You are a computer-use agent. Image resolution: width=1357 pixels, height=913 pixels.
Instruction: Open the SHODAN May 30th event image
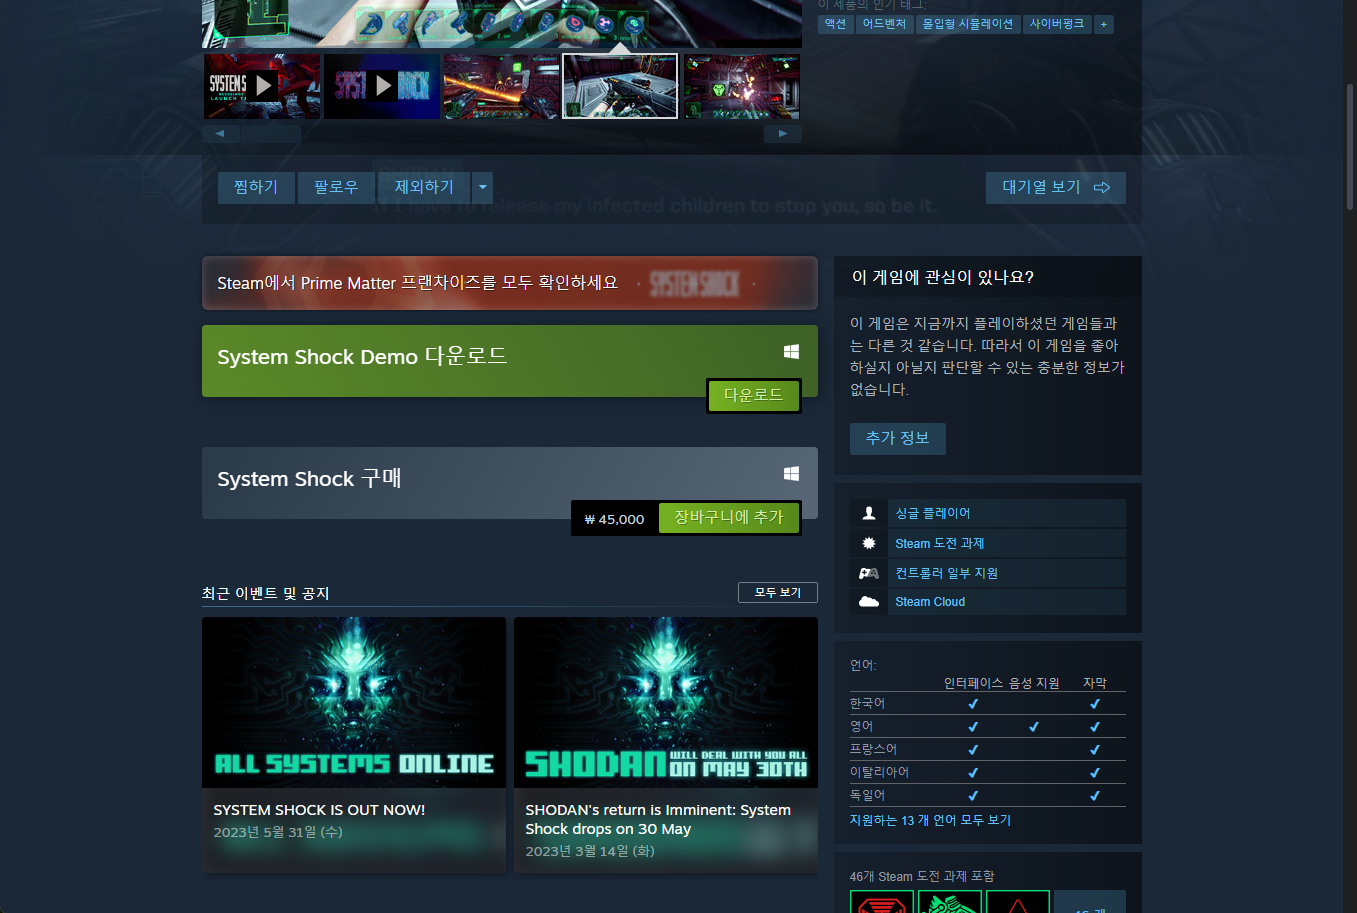(666, 702)
